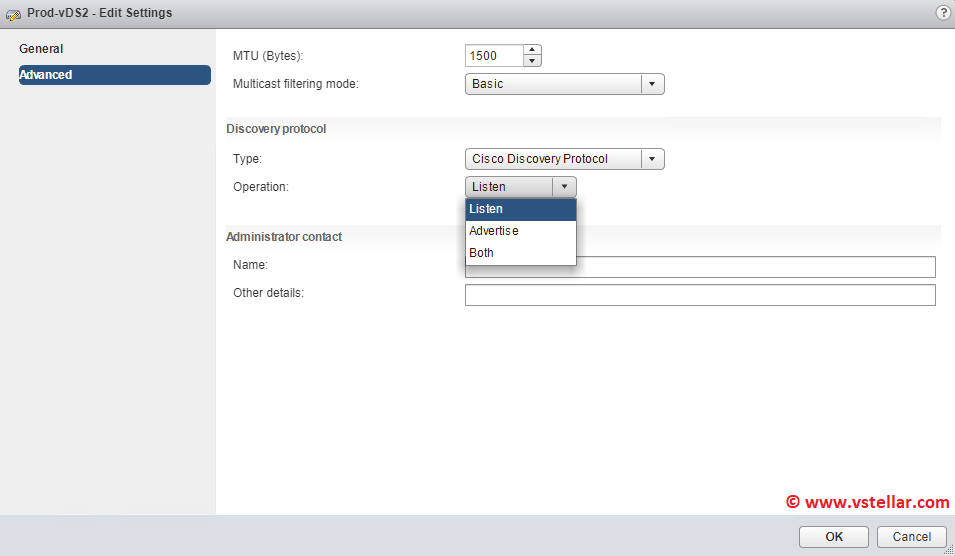Viewport: 955px width, 556px height.
Task: Collapse the Operation dropdown using its arrow
Action: click(x=564, y=187)
